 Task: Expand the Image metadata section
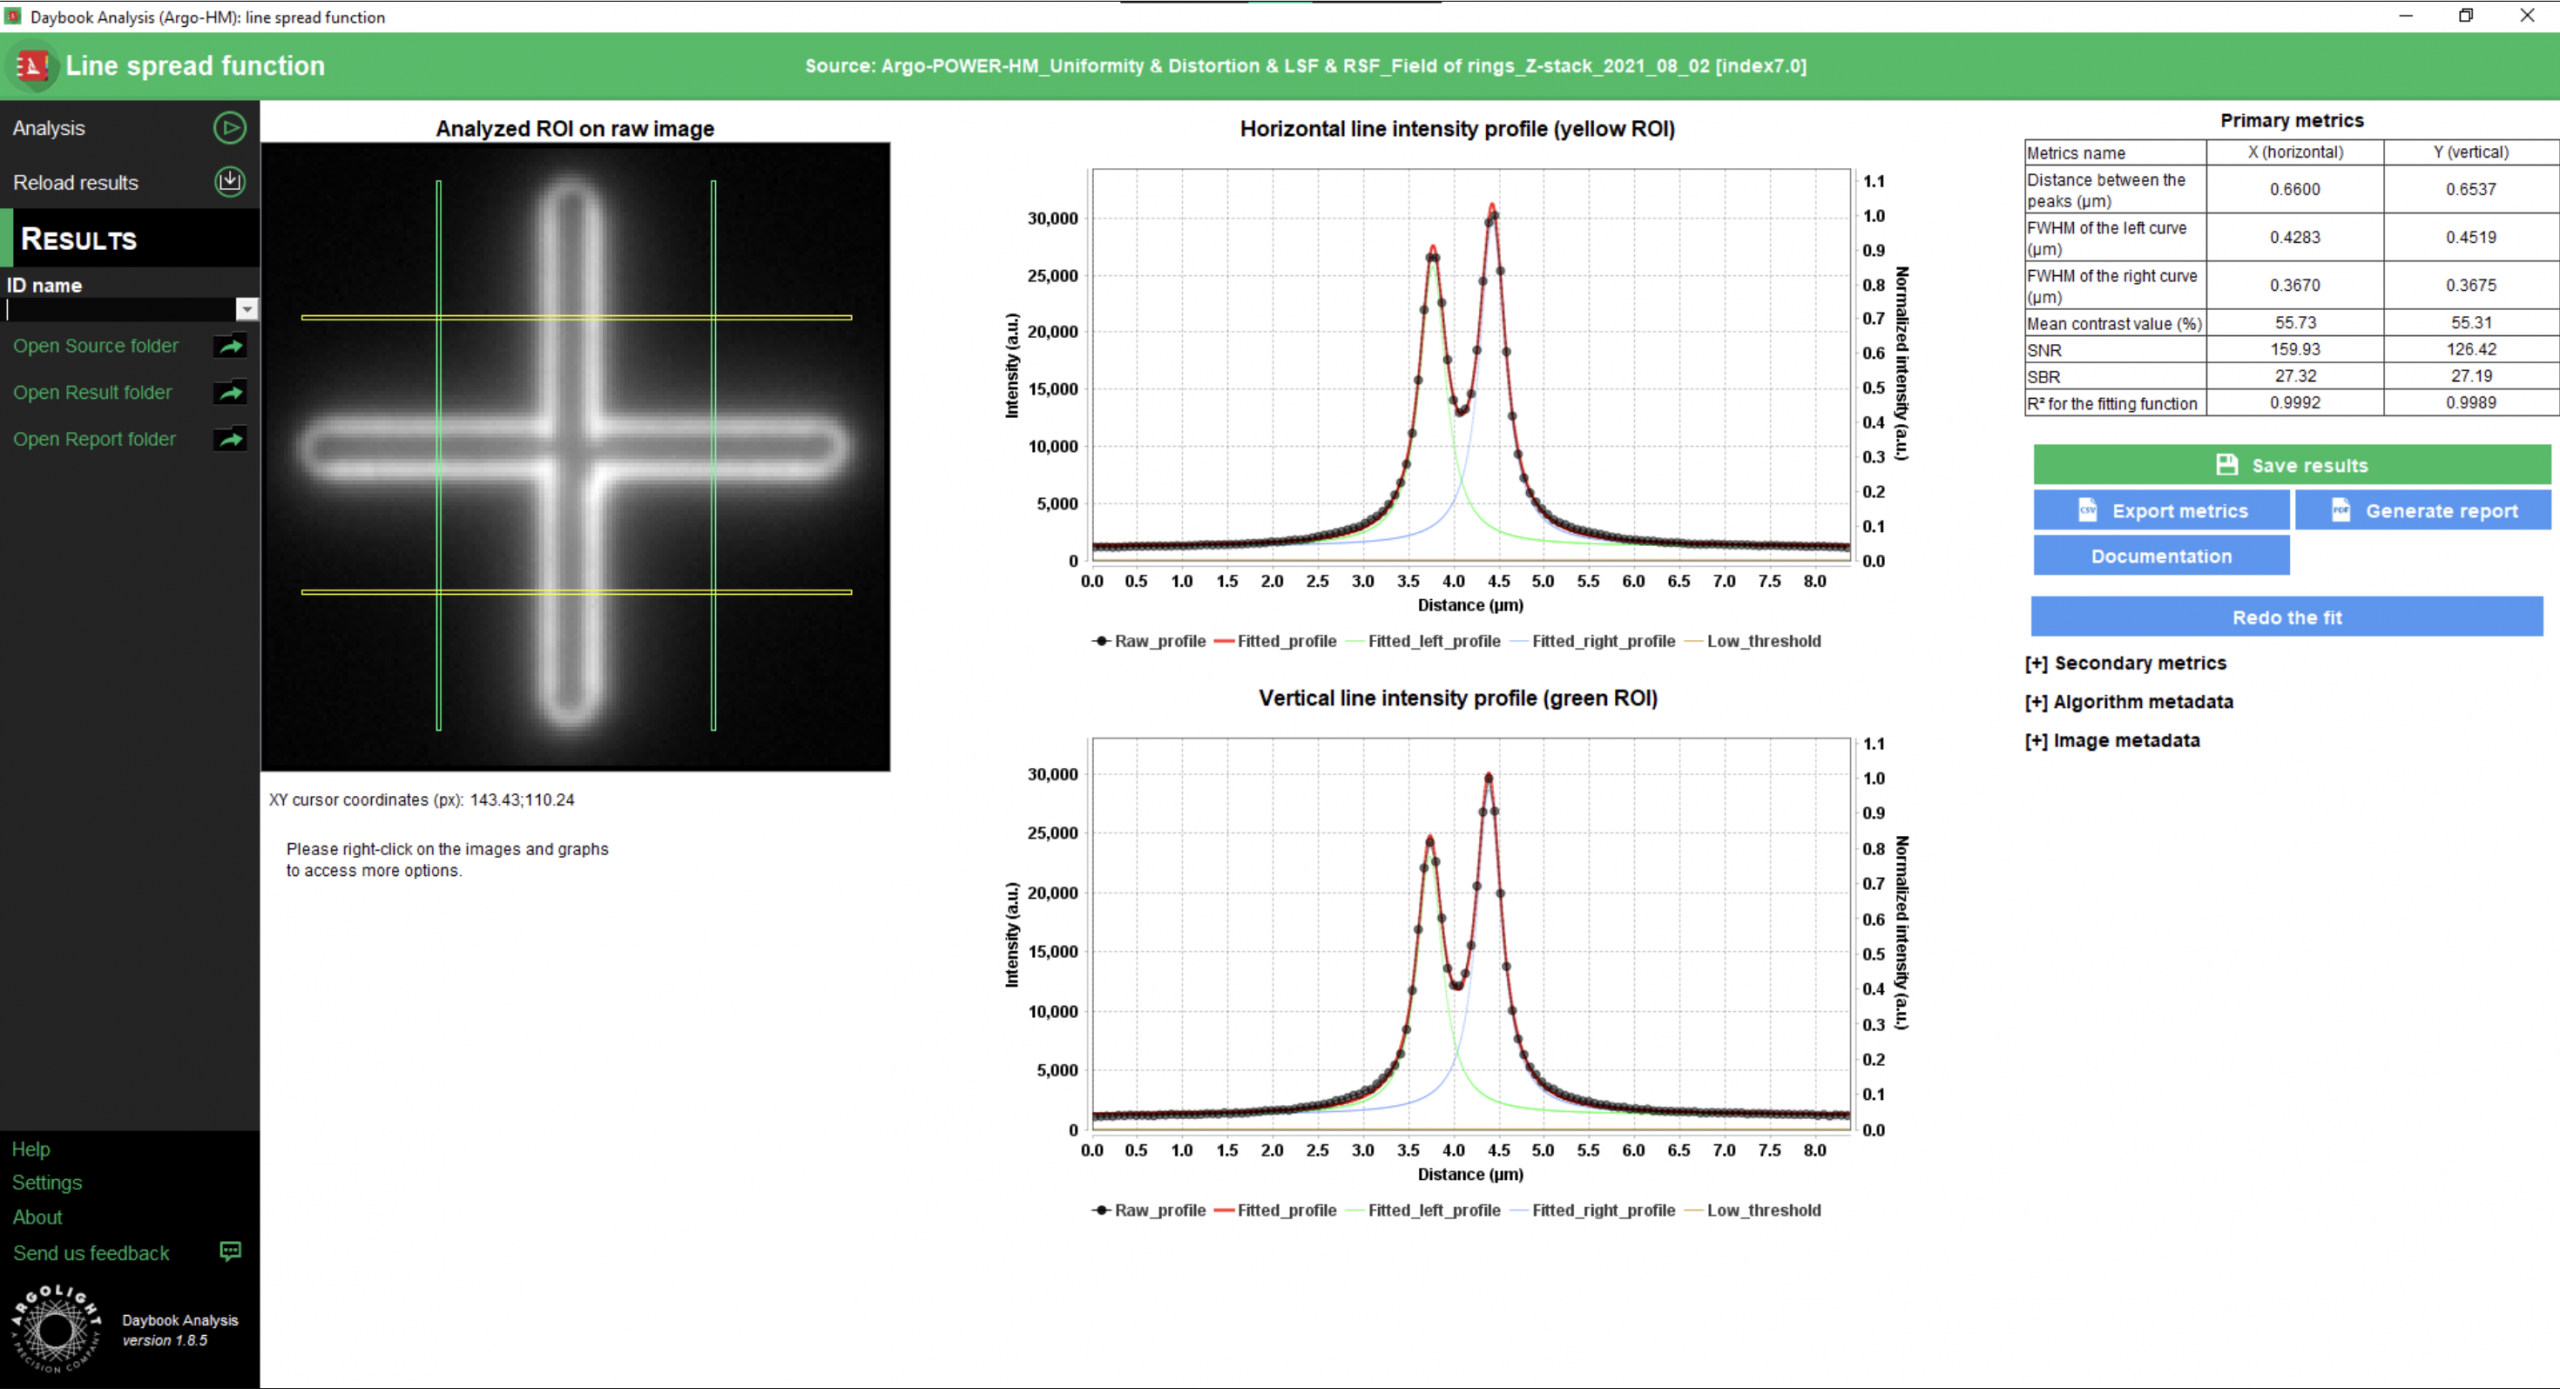click(2112, 741)
